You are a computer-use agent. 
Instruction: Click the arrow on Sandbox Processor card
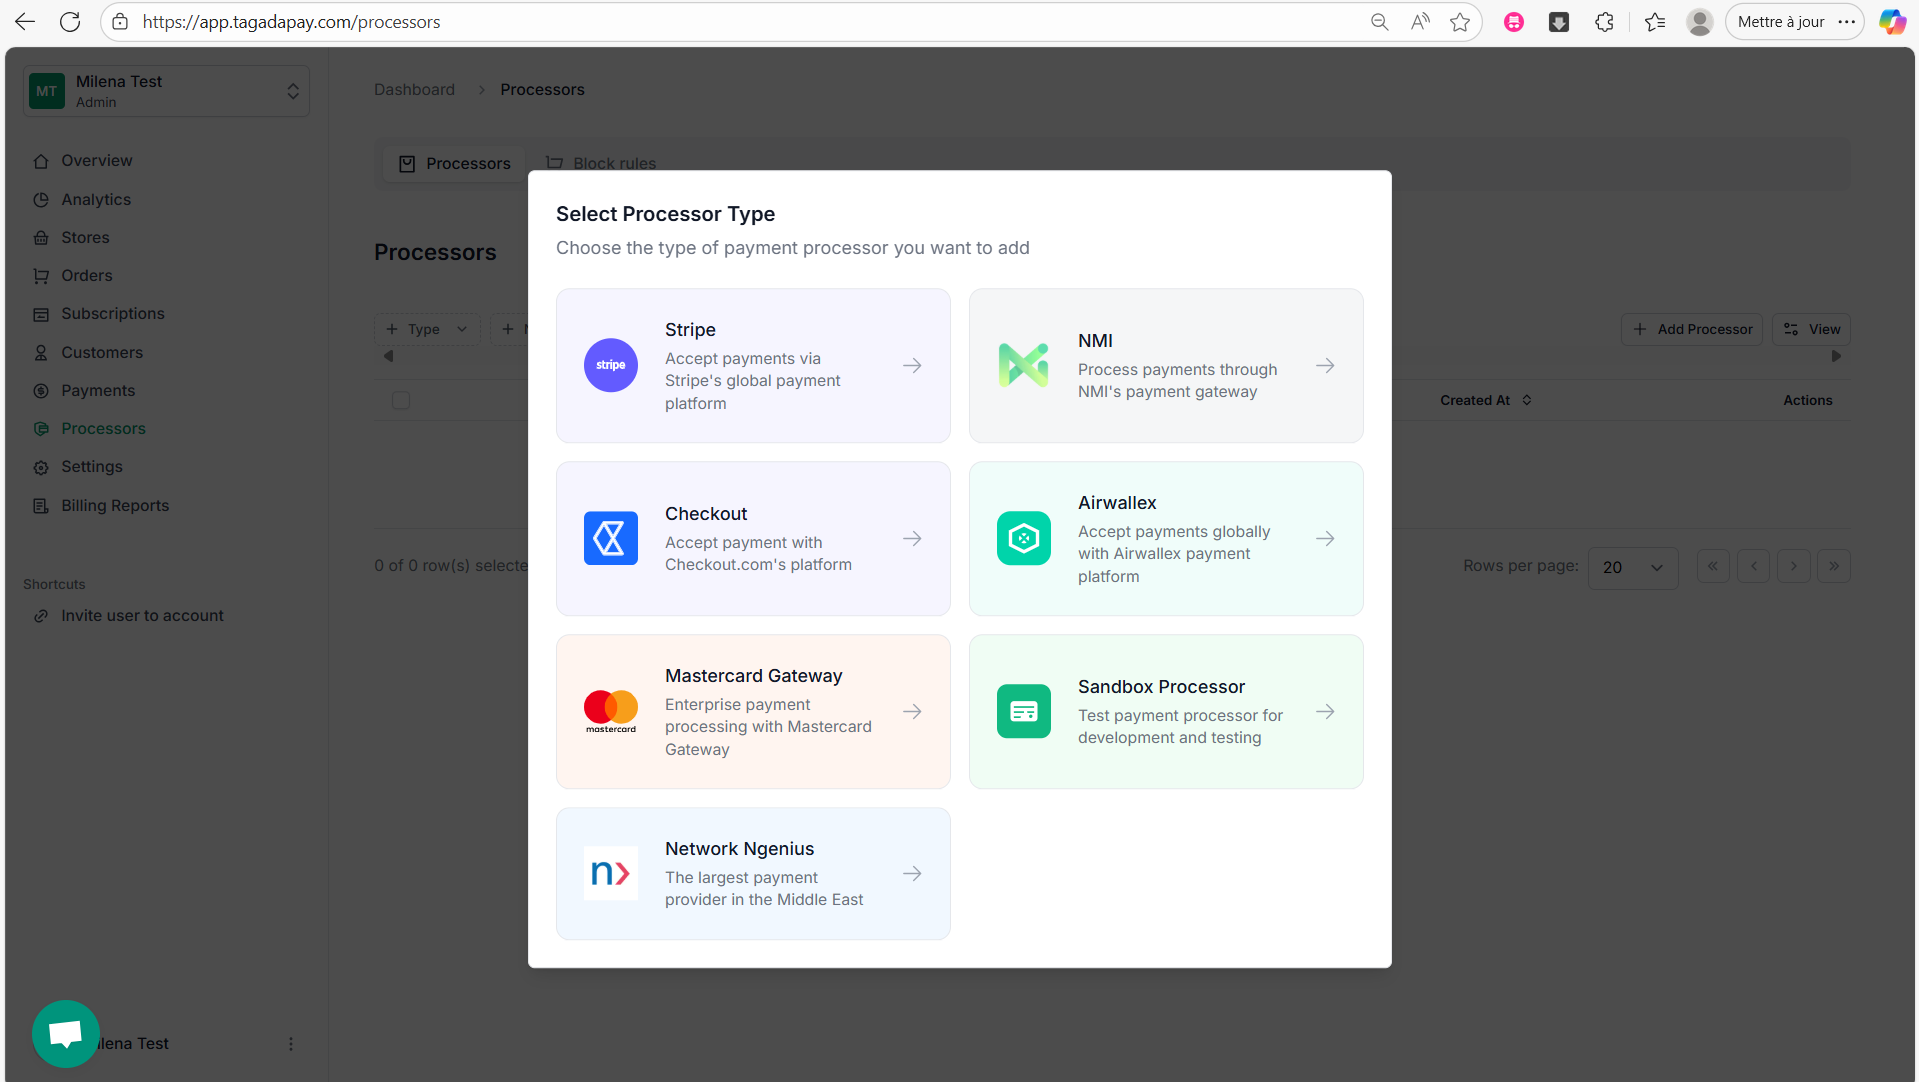tap(1325, 711)
